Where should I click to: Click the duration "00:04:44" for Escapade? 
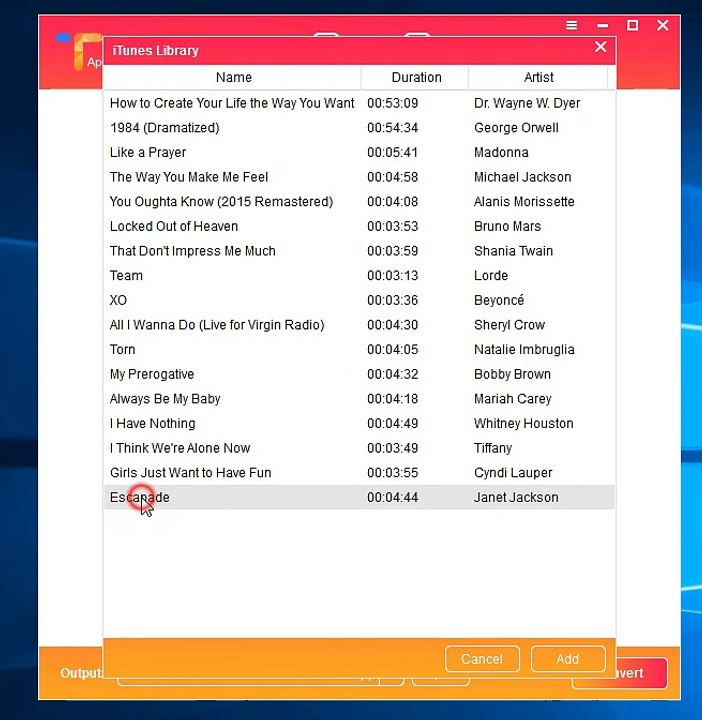(x=393, y=497)
